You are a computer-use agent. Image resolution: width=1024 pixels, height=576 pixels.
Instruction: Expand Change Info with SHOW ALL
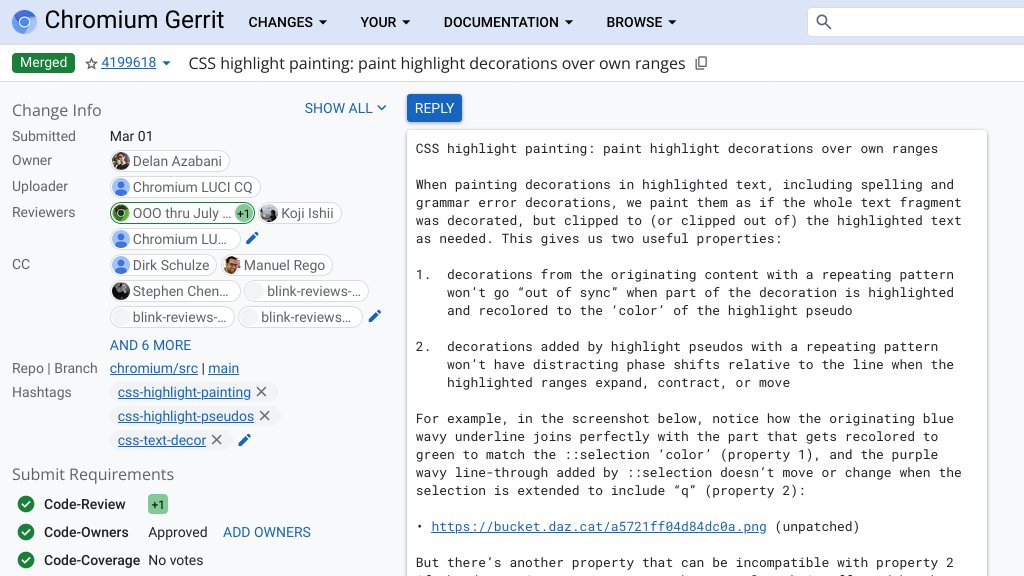pos(345,108)
